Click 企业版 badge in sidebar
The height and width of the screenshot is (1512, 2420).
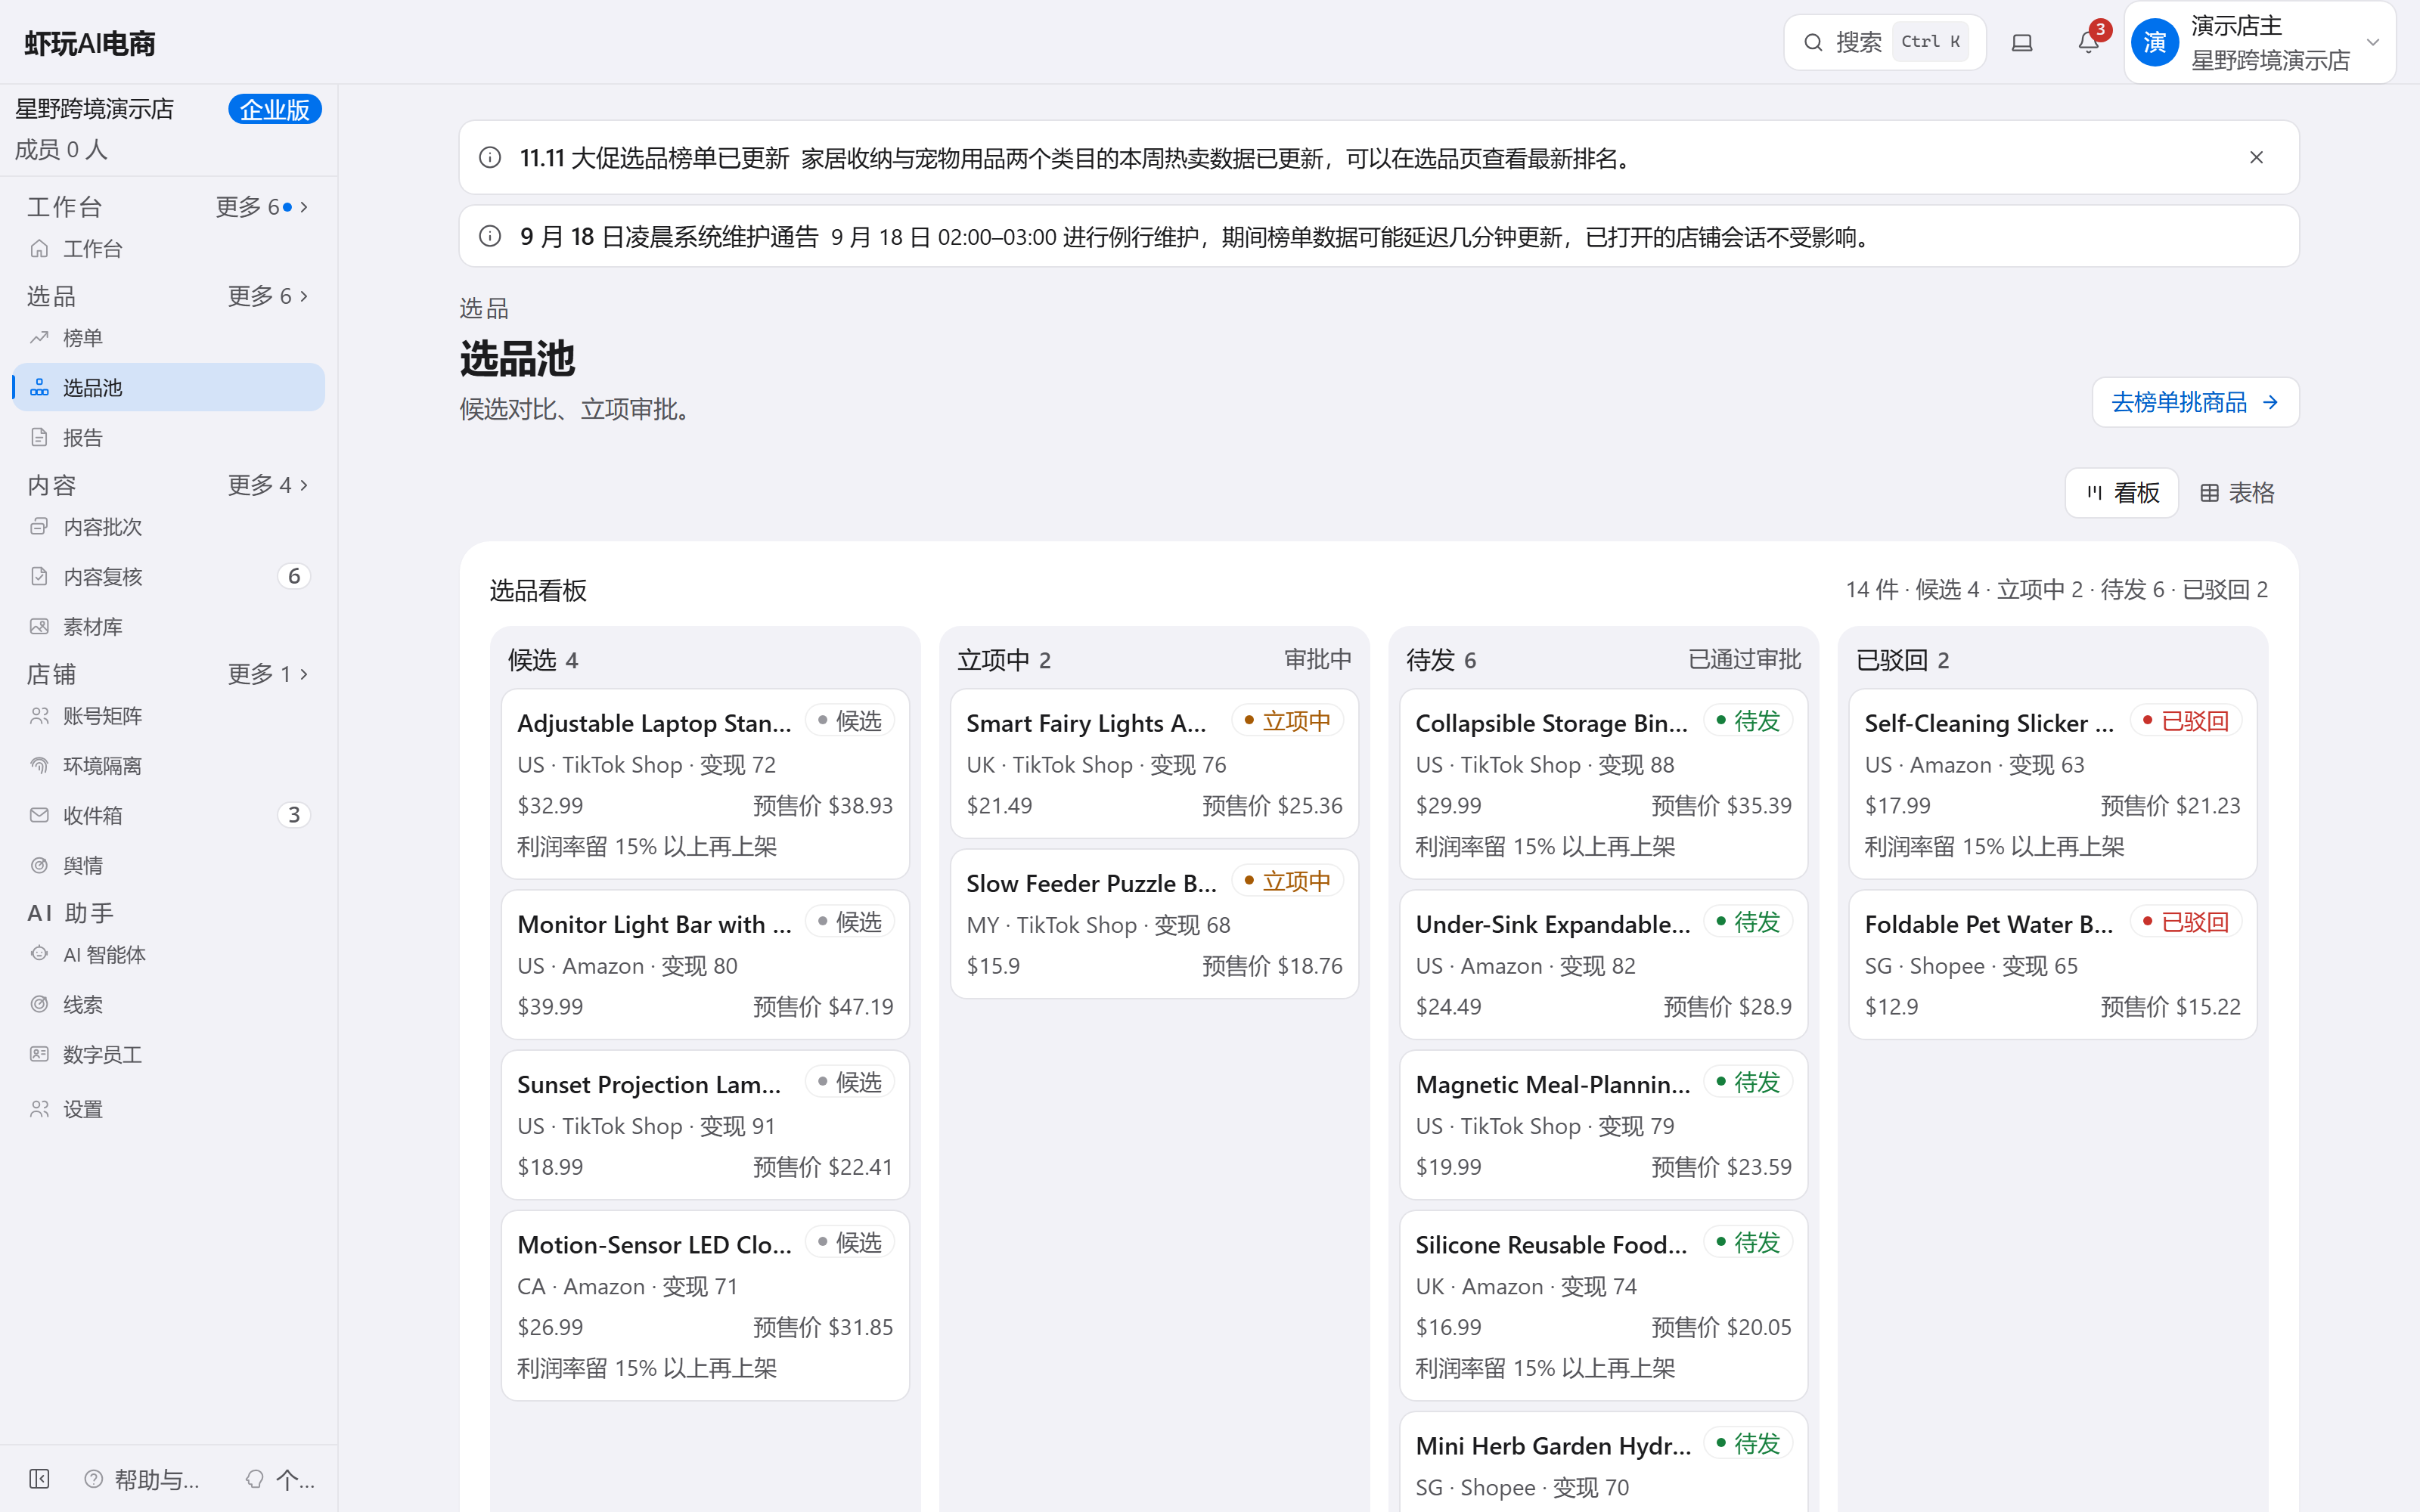click(275, 109)
